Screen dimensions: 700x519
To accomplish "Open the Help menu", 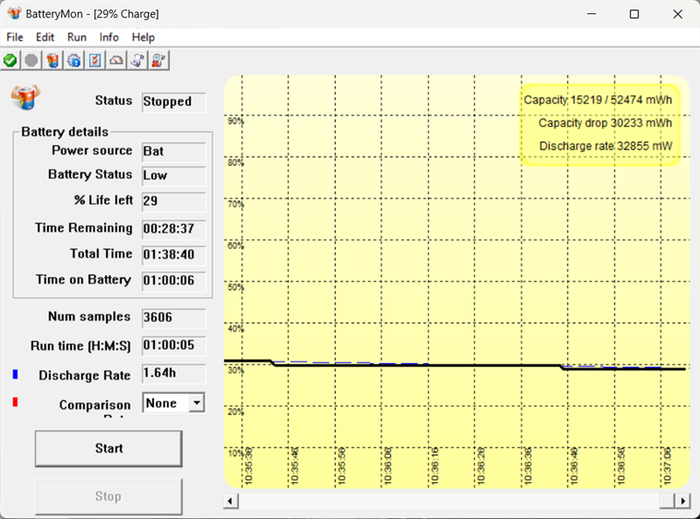I will coord(143,37).
